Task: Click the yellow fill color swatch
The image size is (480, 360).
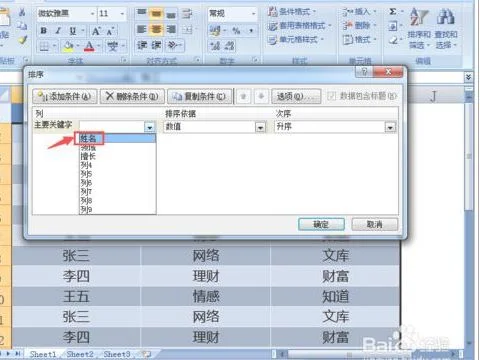Action: tap(68, 46)
